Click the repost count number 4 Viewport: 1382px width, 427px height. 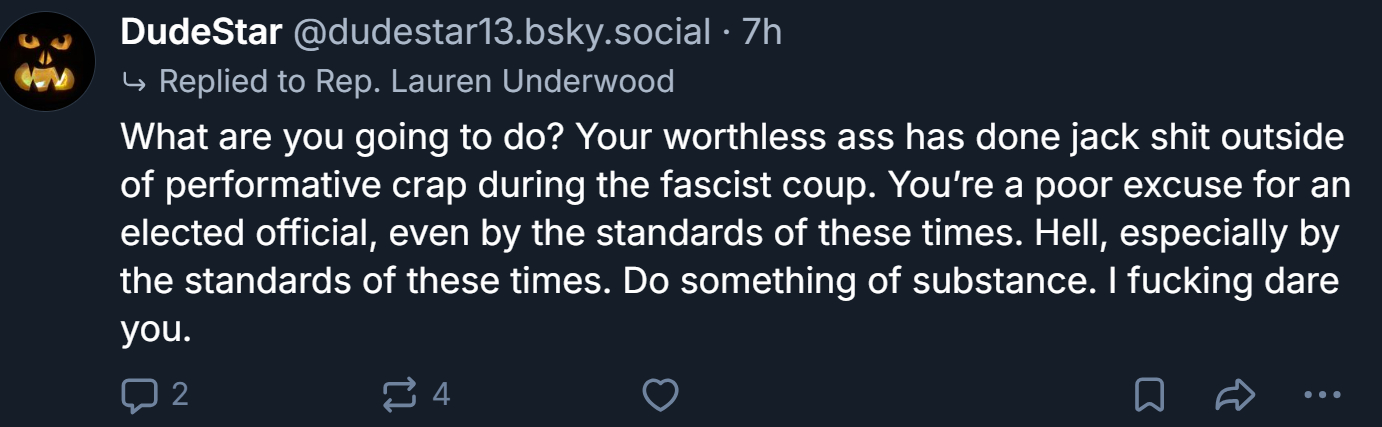pyautogui.click(x=441, y=395)
